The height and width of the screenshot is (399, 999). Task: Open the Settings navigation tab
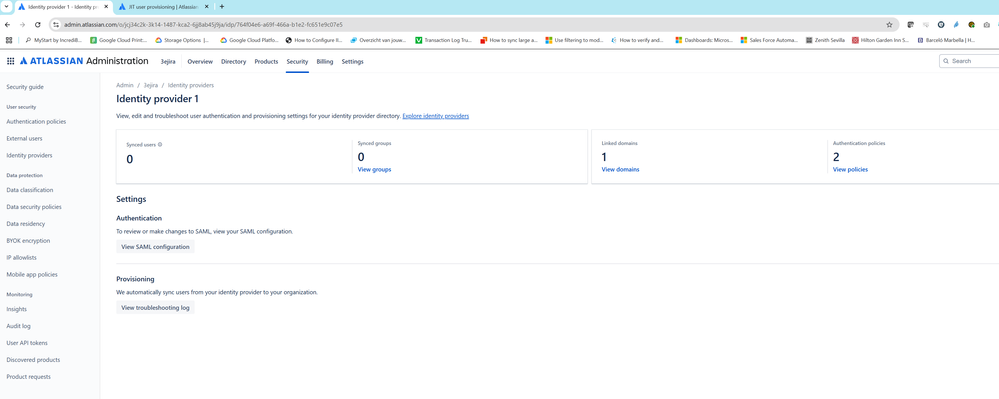[x=352, y=62]
